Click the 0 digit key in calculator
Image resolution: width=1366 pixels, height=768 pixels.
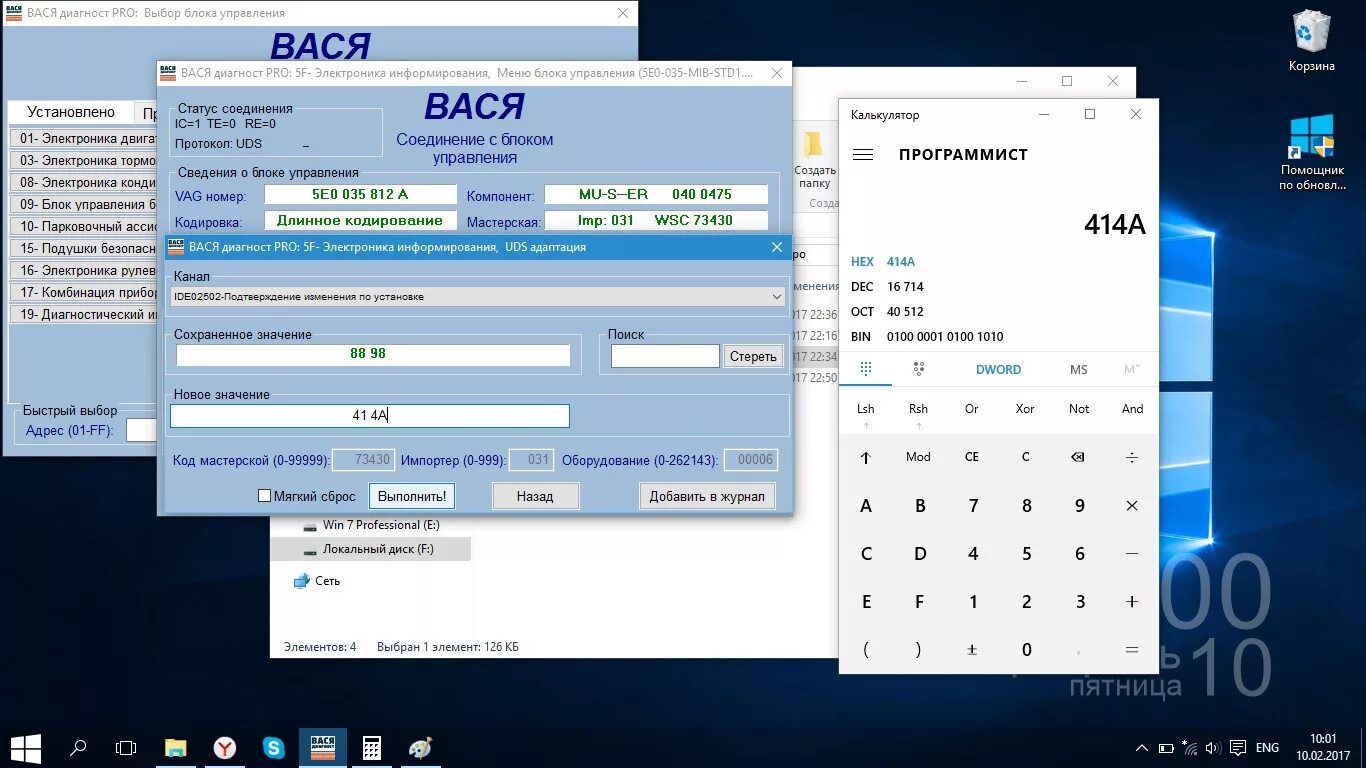[1026, 650]
